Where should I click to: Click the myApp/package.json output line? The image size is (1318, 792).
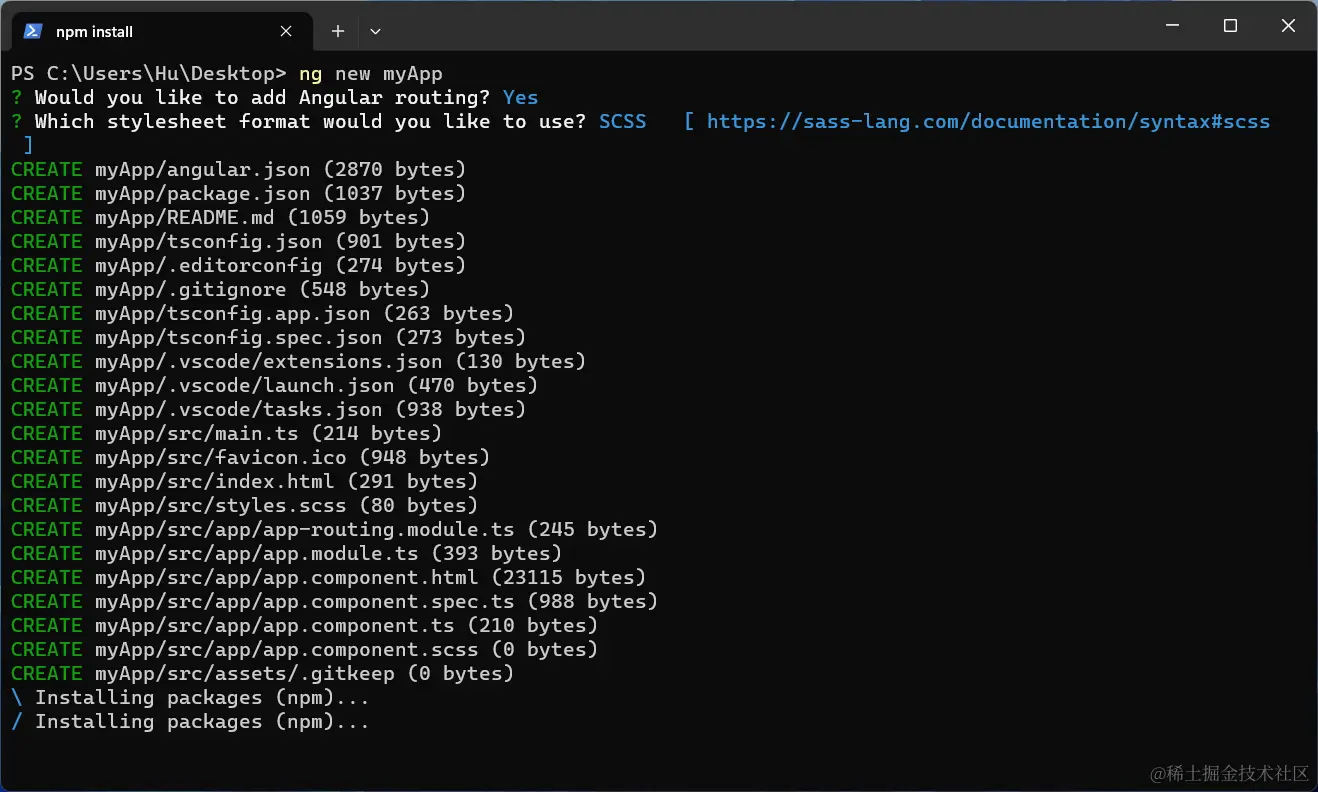pyautogui.click(x=238, y=194)
